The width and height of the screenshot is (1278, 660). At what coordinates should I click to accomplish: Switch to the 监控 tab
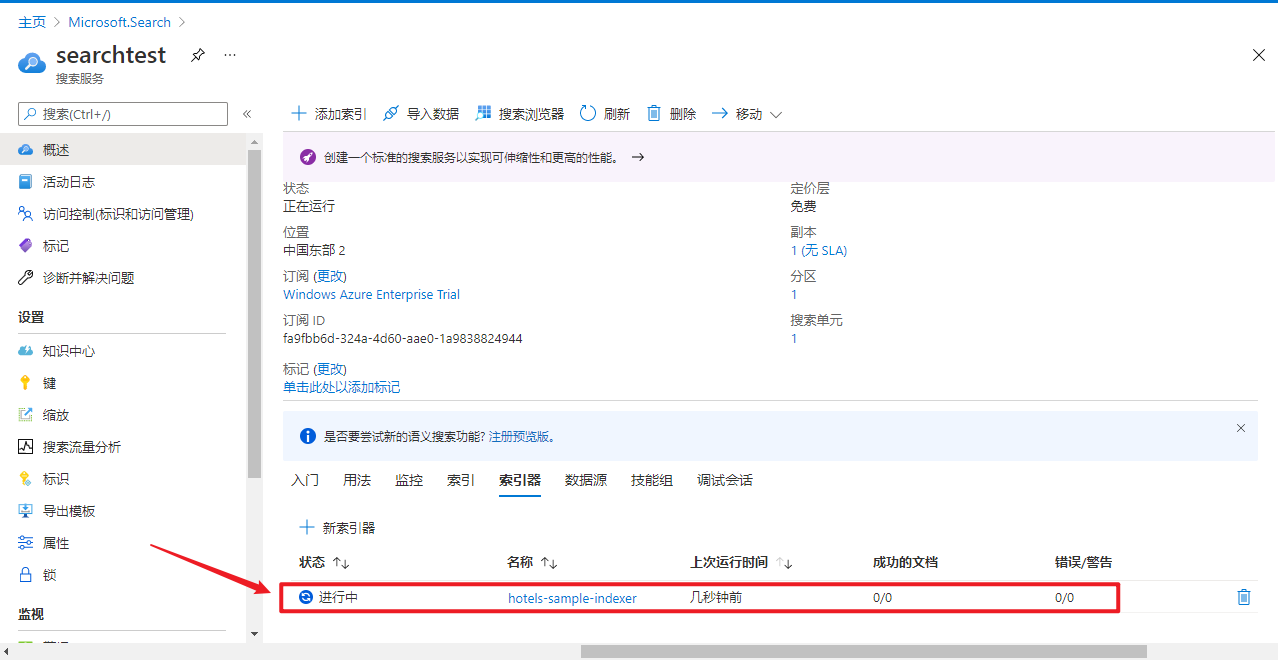[409, 480]
